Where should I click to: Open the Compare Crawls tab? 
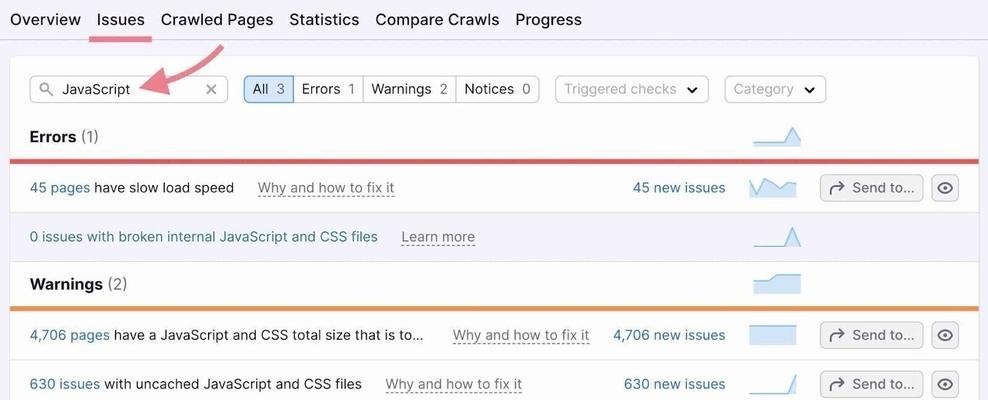[x=437, y=20]
